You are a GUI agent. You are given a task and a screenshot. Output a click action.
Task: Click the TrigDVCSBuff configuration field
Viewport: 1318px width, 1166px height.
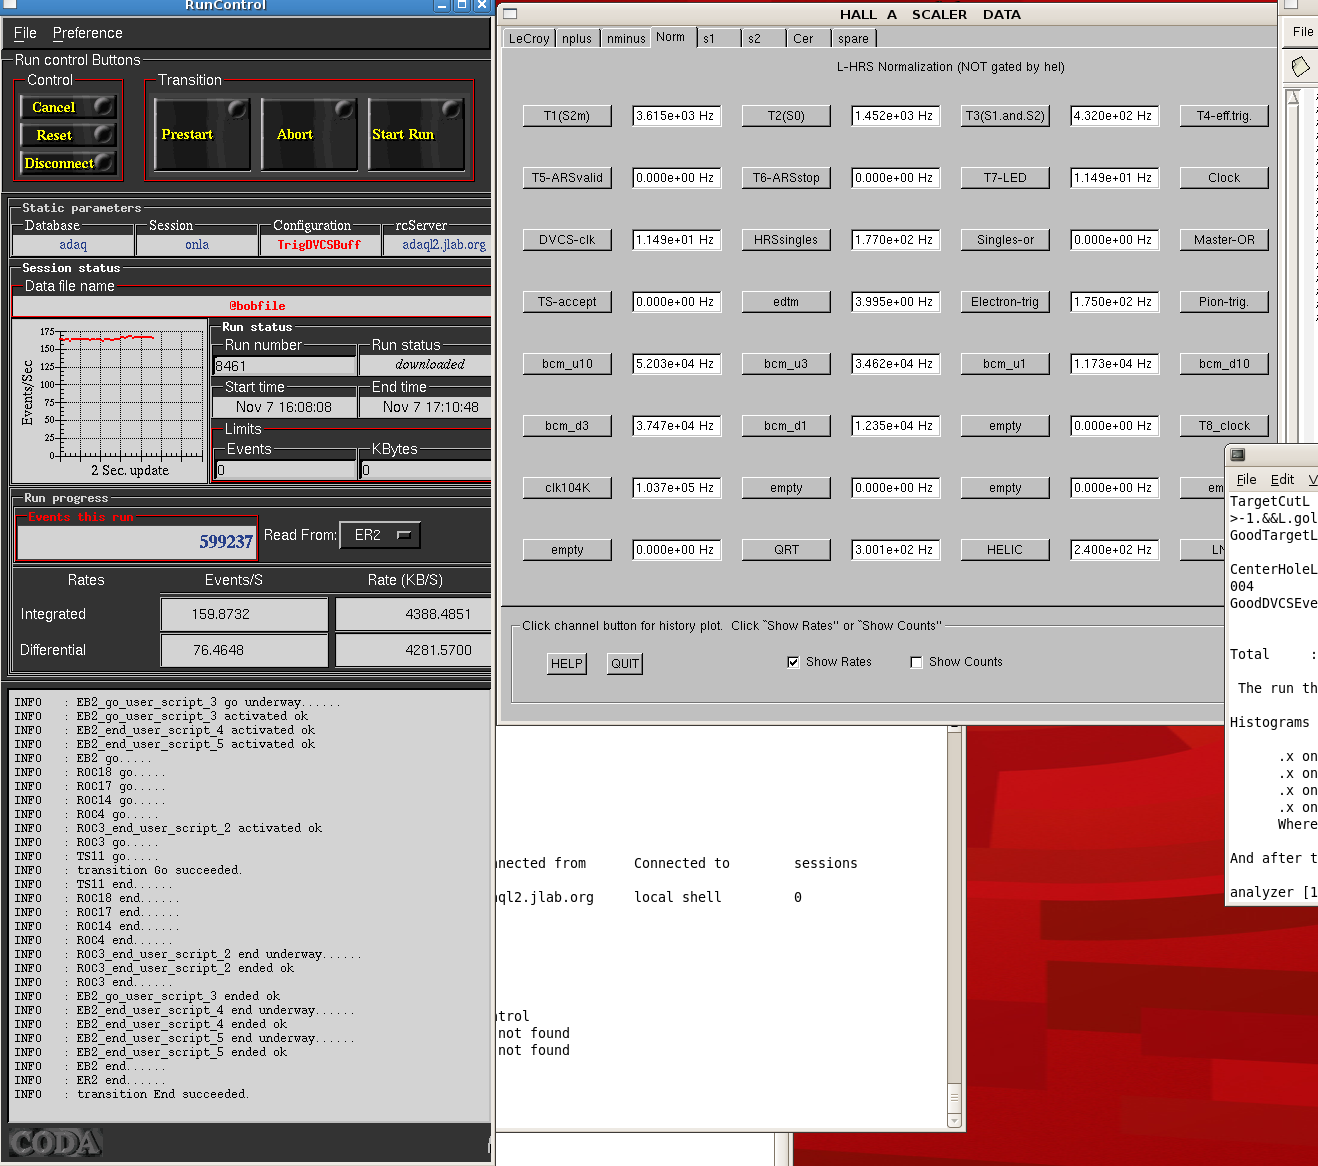pyautogui.click(x=319, y=245)
